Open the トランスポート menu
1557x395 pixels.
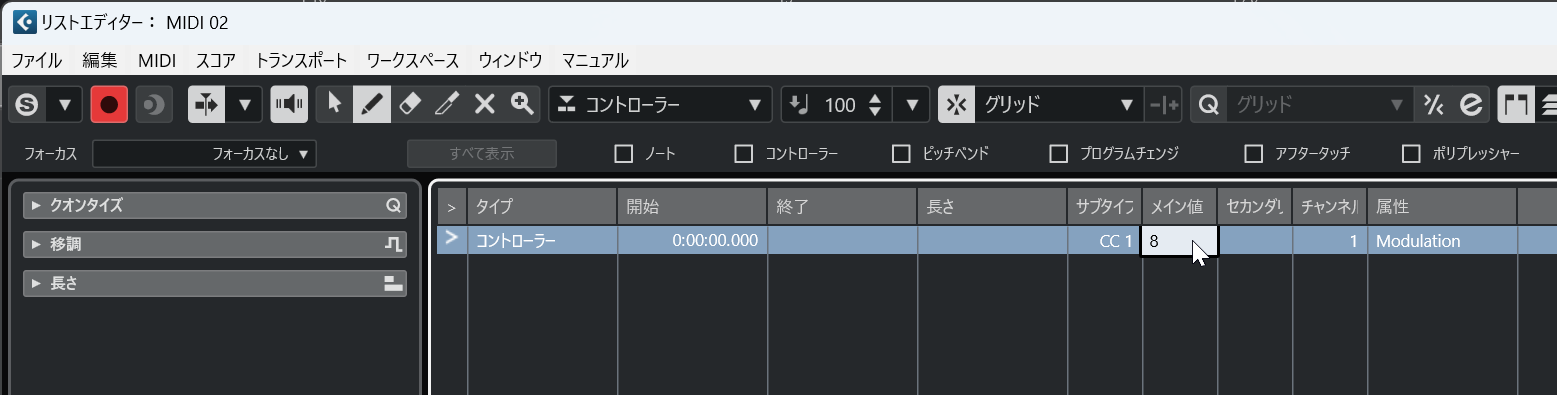click(302, 60)
